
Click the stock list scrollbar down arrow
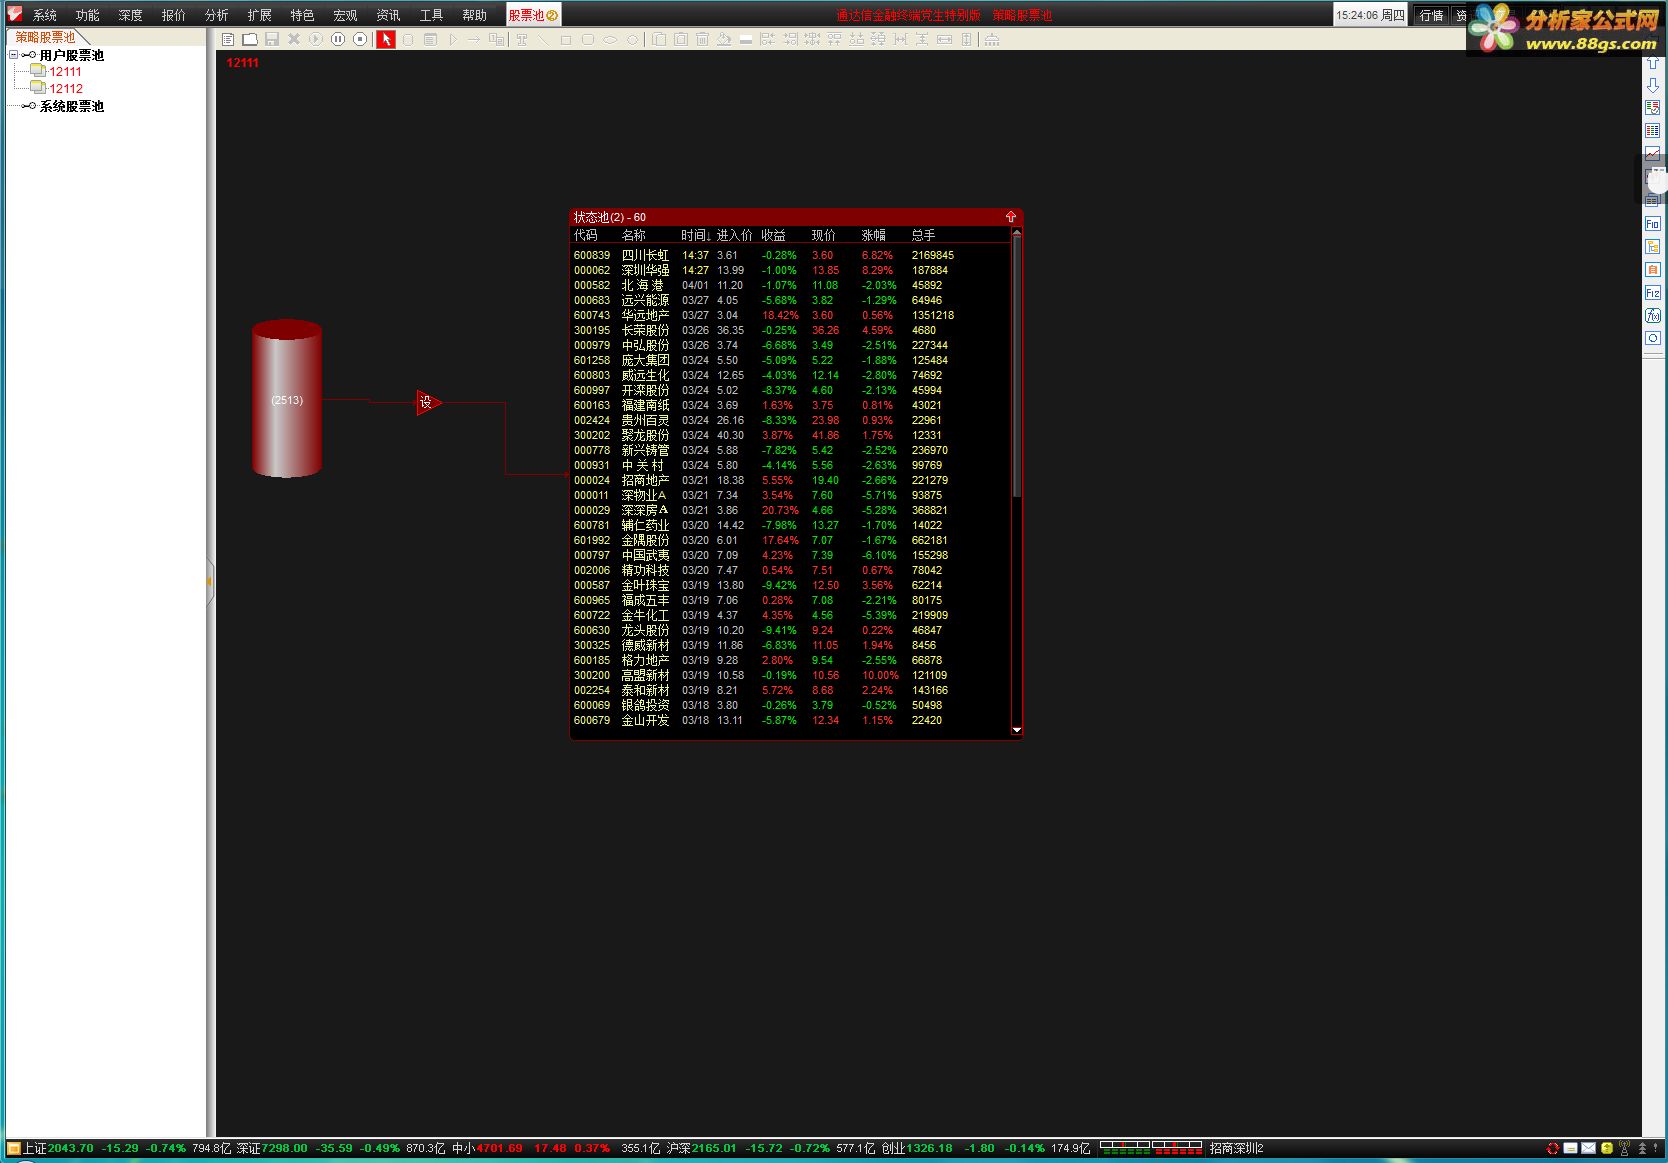click(x=1017, y=730)
